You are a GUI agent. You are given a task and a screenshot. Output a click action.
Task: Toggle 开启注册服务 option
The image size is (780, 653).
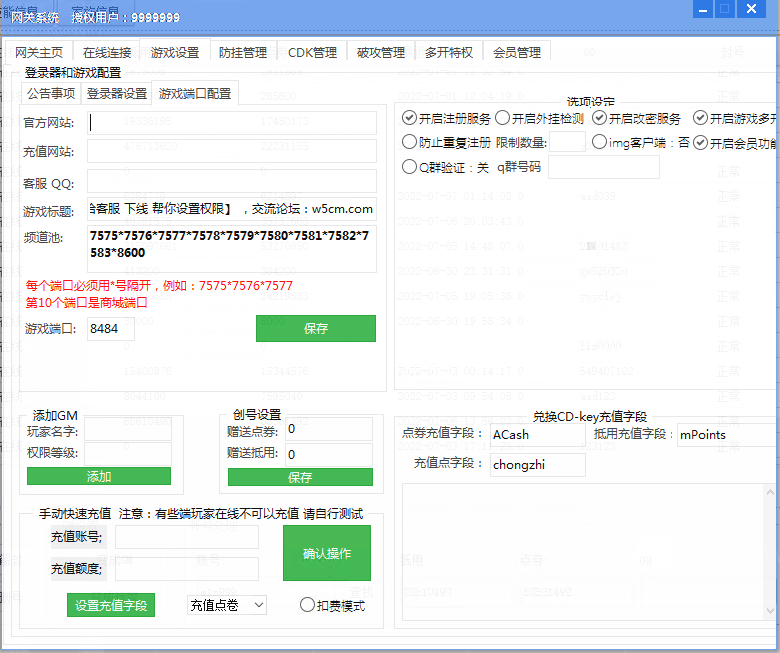click(446, 118)
